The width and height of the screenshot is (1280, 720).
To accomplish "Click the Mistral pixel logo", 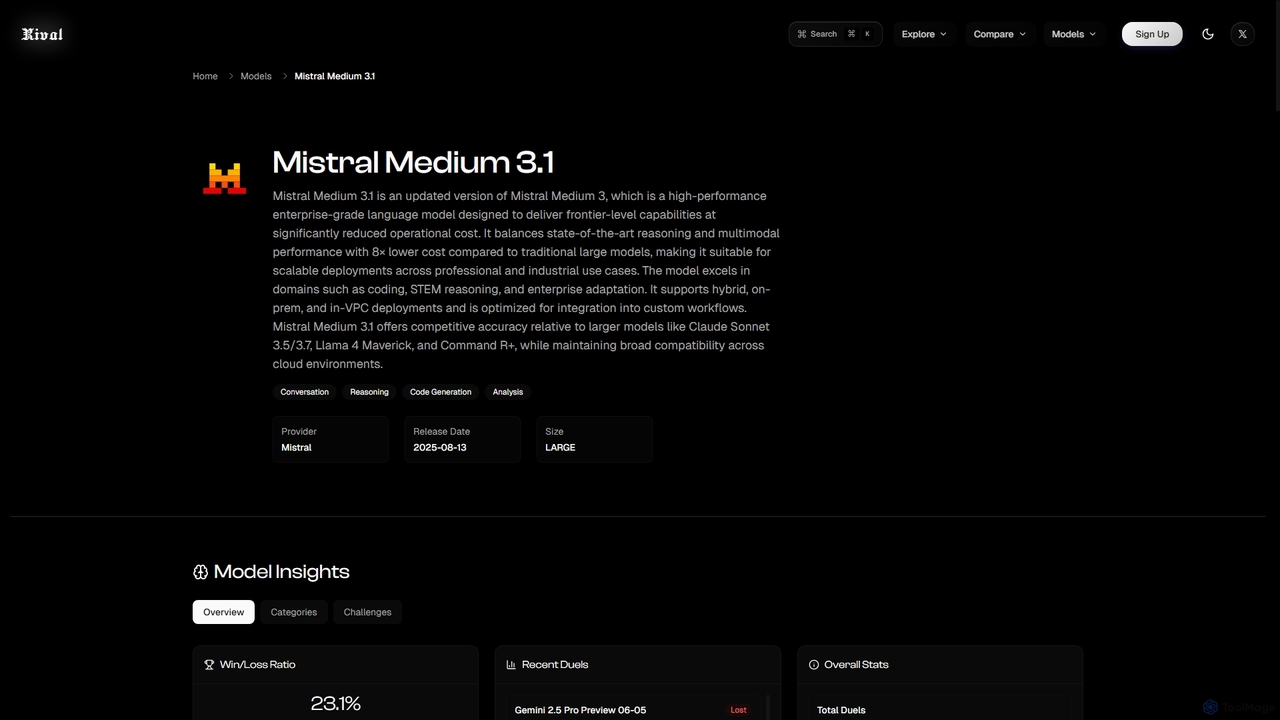I will tap(225, 178).
